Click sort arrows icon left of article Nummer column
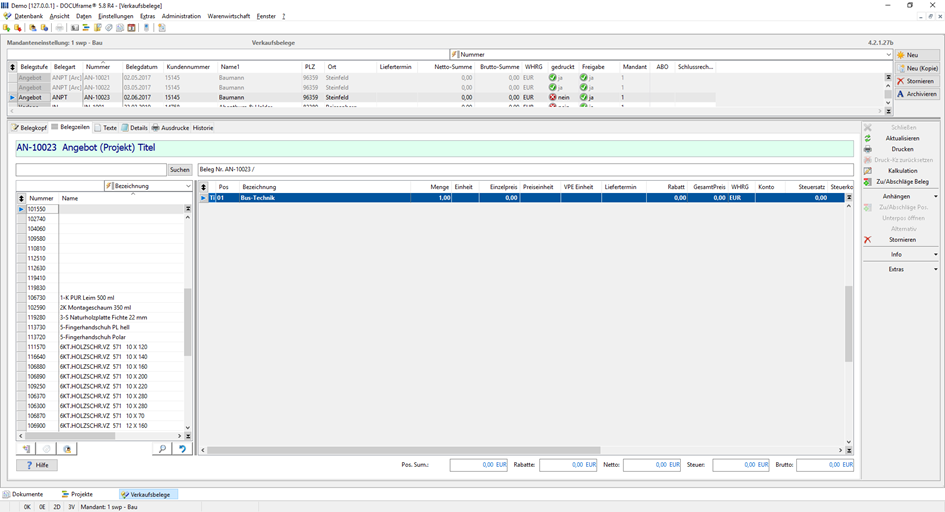Viewport: 945px width, 512px height. click(x=21, y=198)
